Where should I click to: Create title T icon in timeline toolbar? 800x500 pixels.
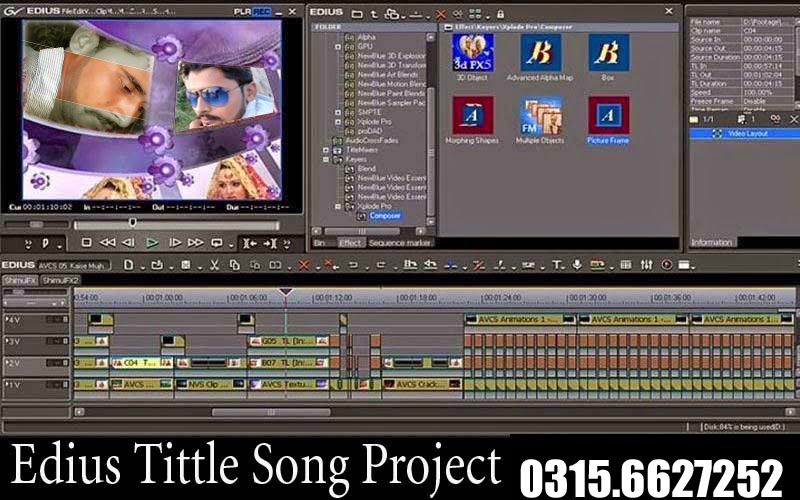coord(557,265)
